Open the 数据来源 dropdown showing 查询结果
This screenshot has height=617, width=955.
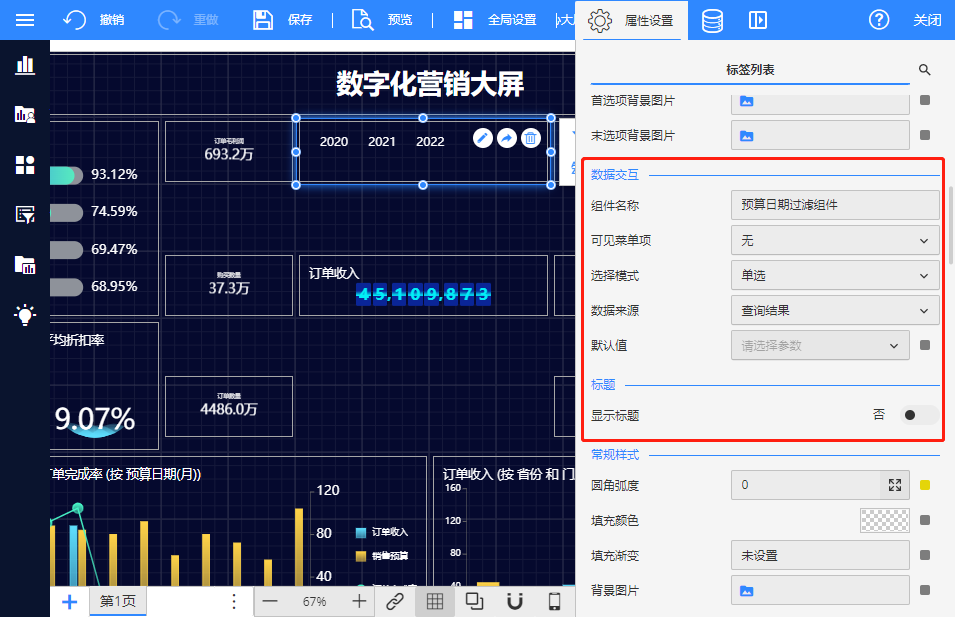834,310
